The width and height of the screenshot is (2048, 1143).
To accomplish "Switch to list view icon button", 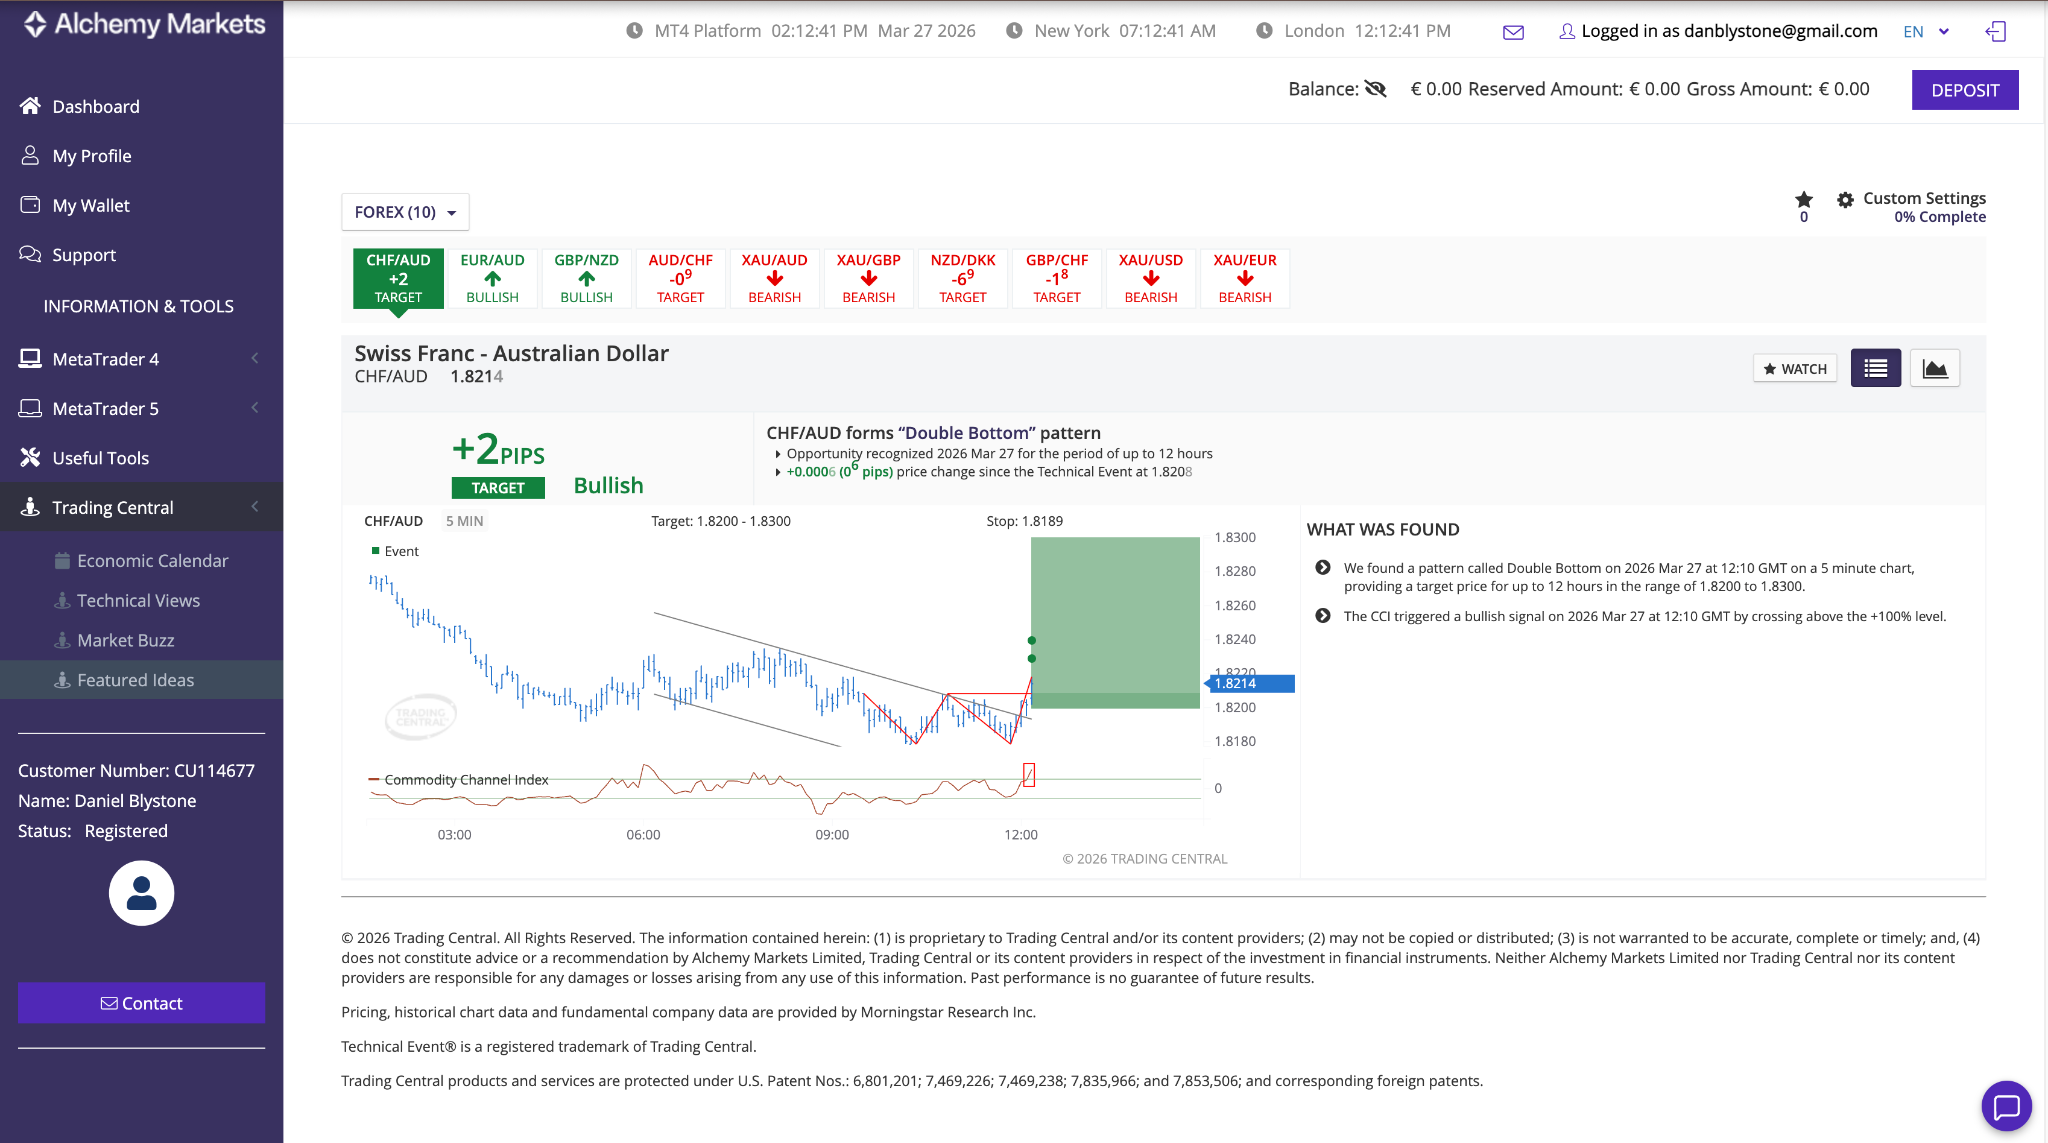I will click(1875, 368).
